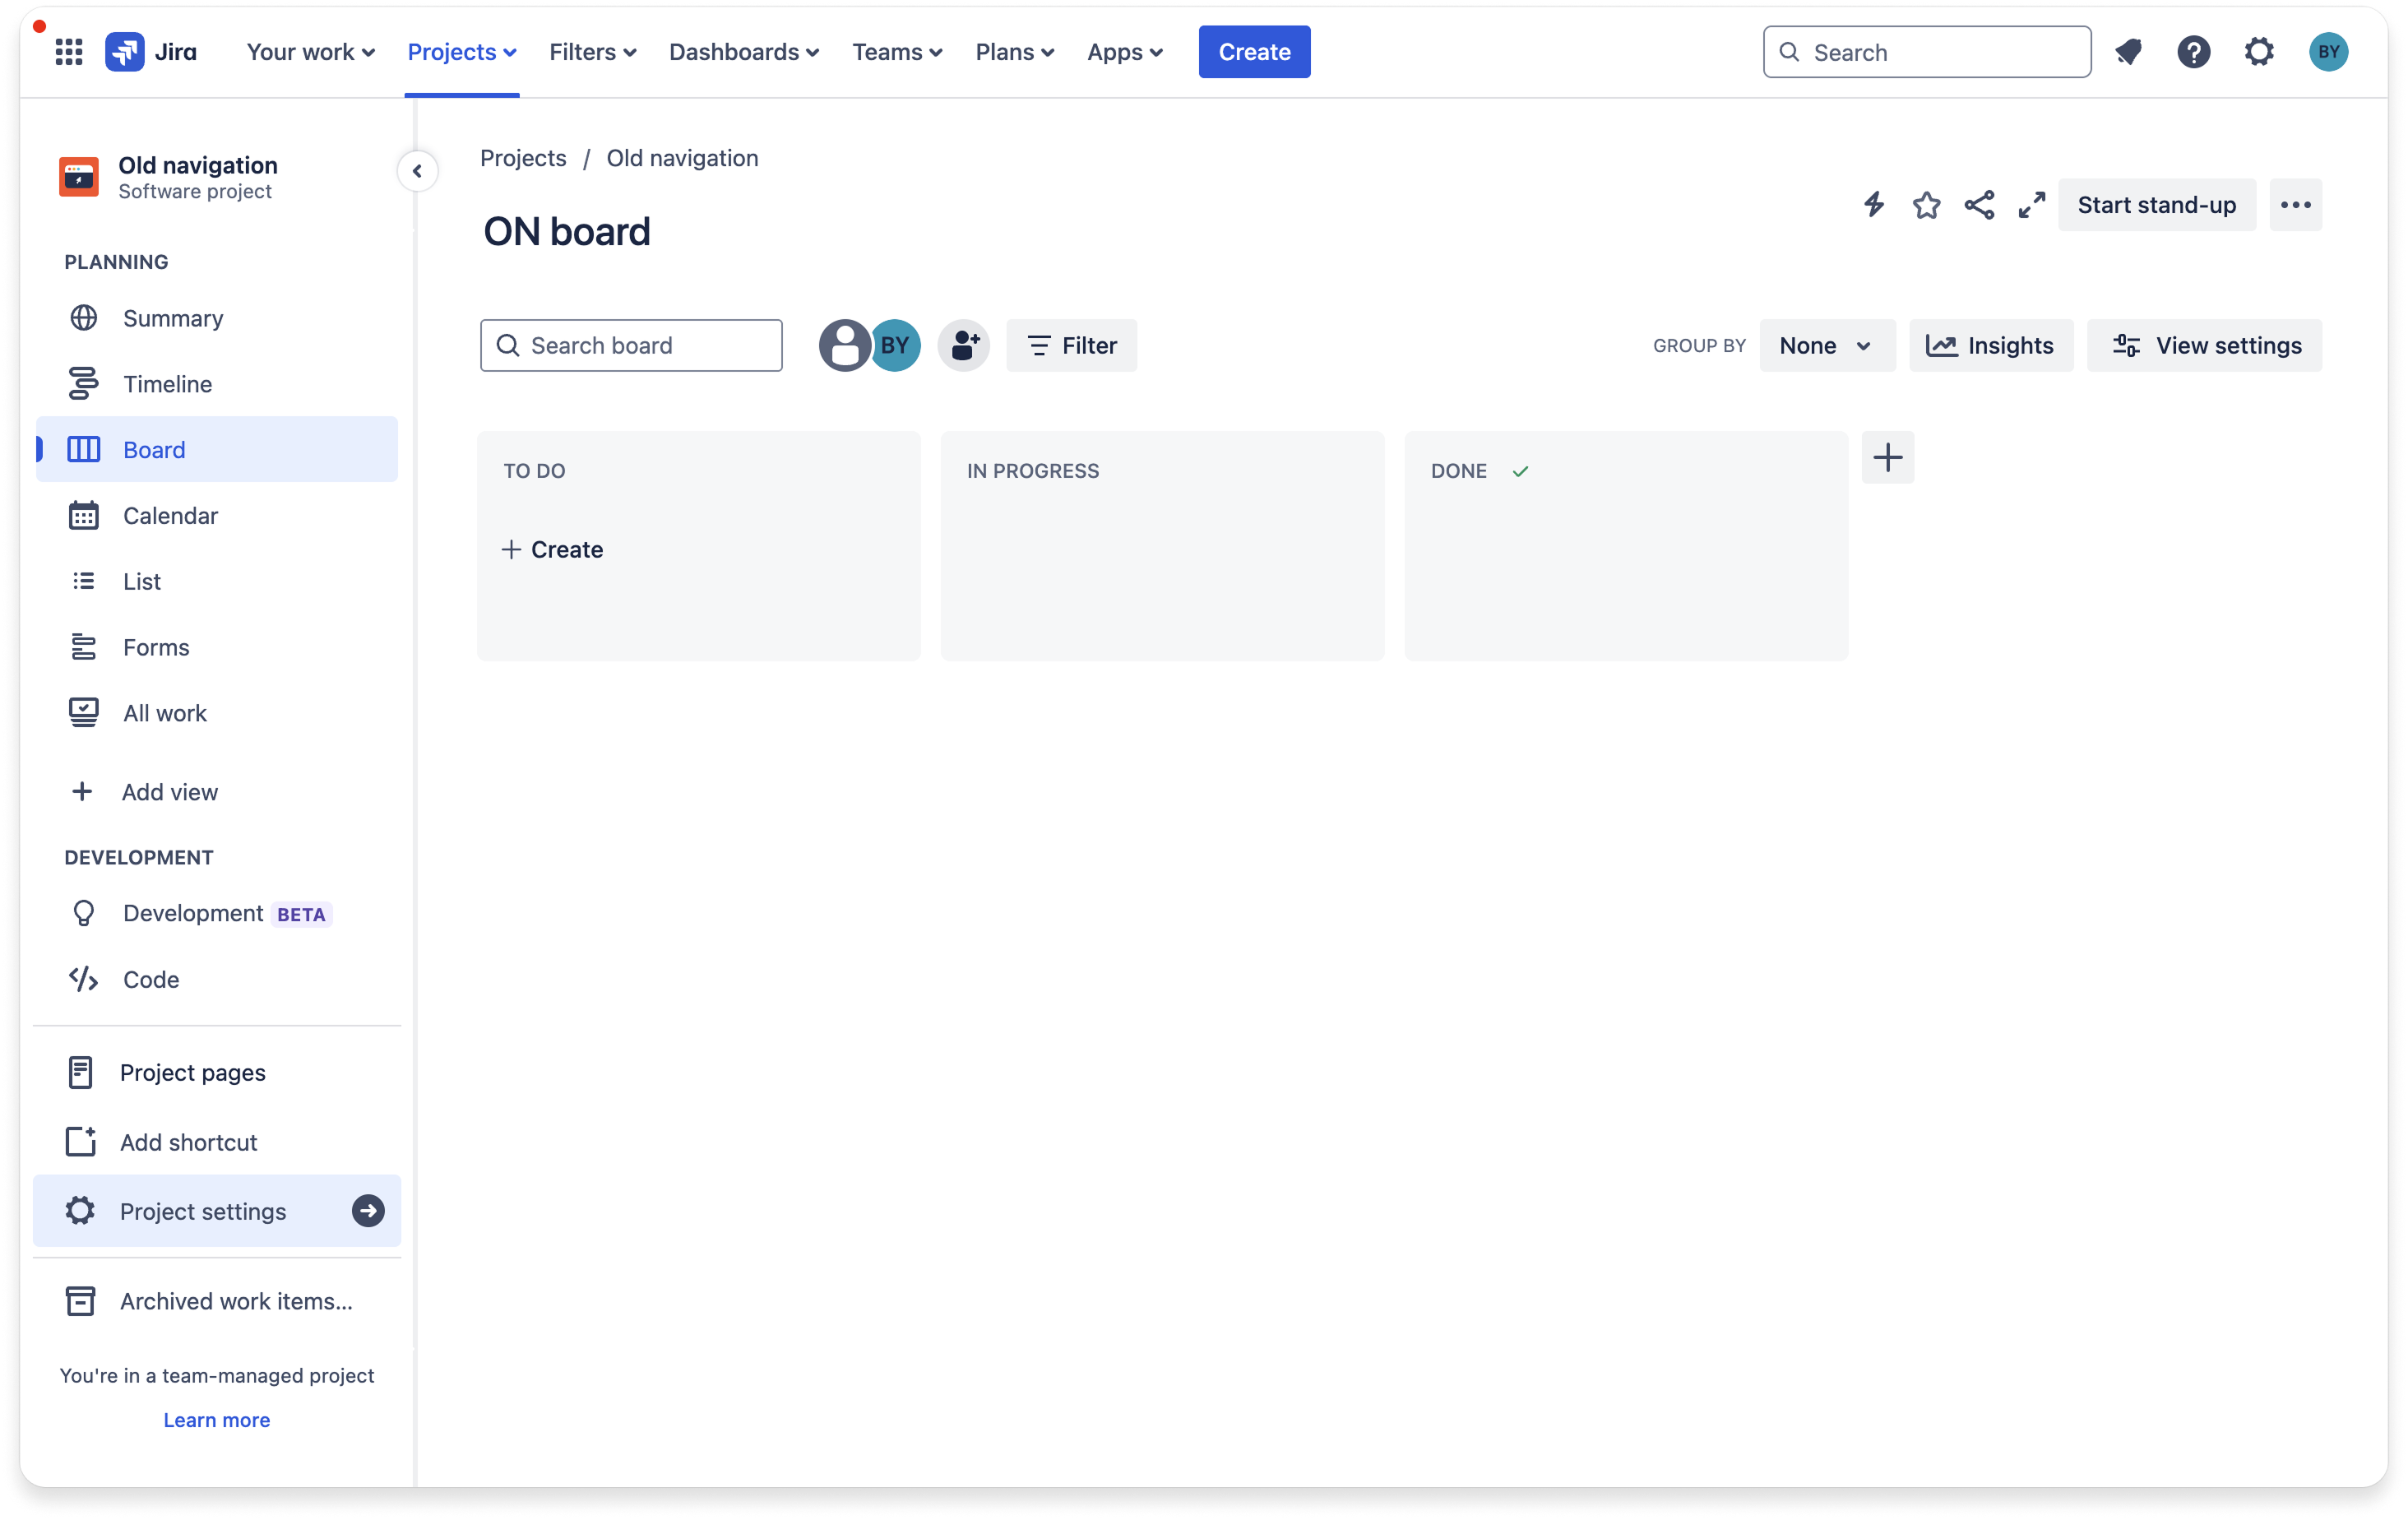2408x1520 pixels.
Task: Open the Filters dropdown in top navigation
Action: pyautogui.click(x=592, y=52)
